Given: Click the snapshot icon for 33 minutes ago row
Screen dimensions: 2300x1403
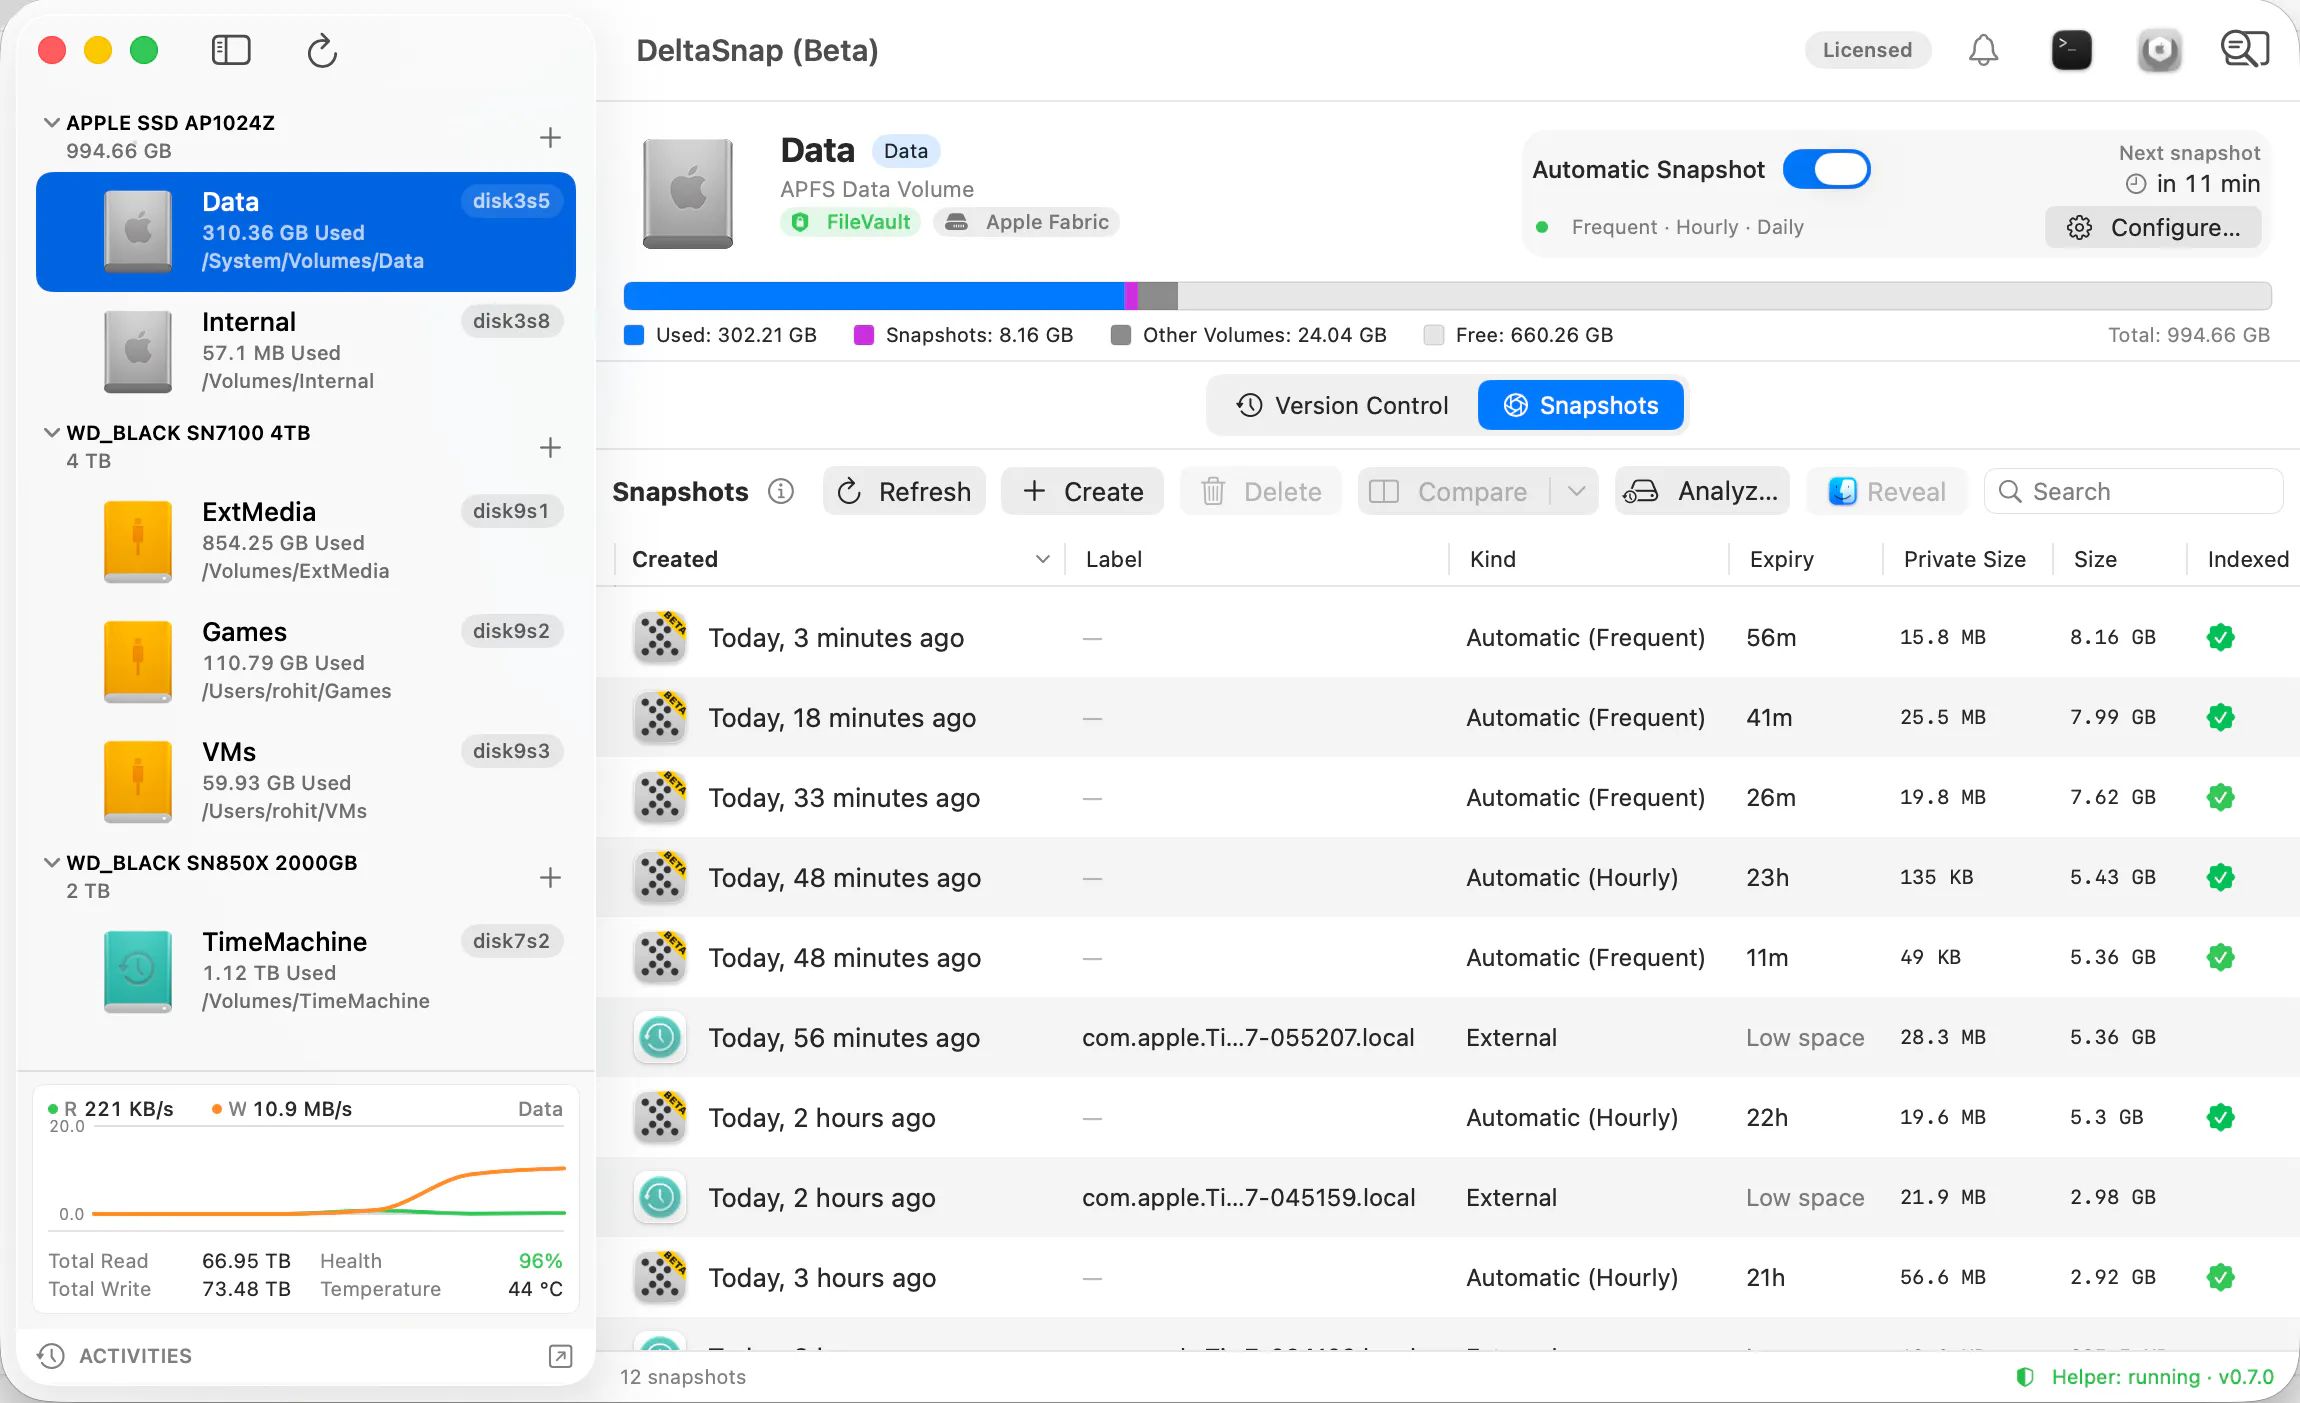Looking at the screenshot, I should pos(660,797).
